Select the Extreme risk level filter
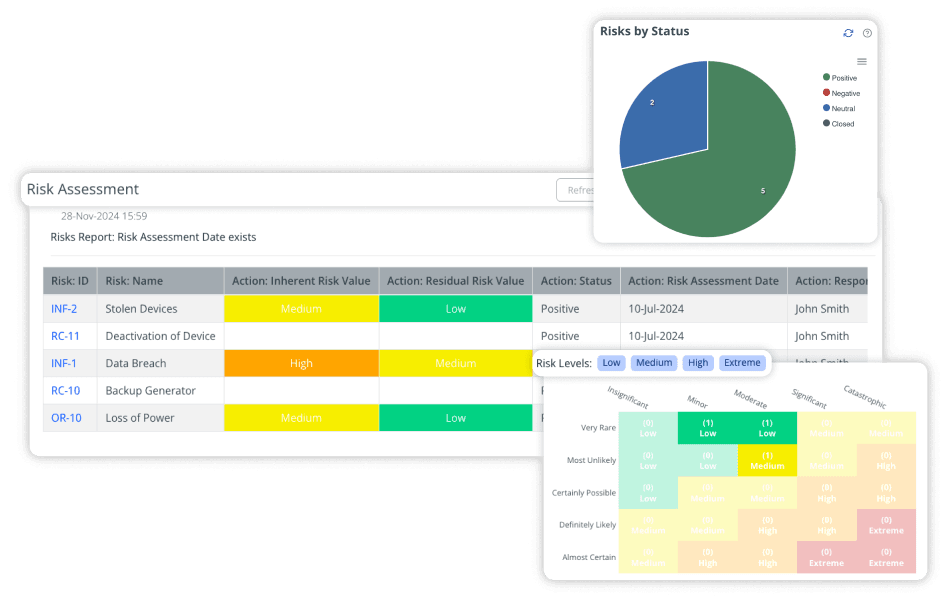 coord(742,363)
